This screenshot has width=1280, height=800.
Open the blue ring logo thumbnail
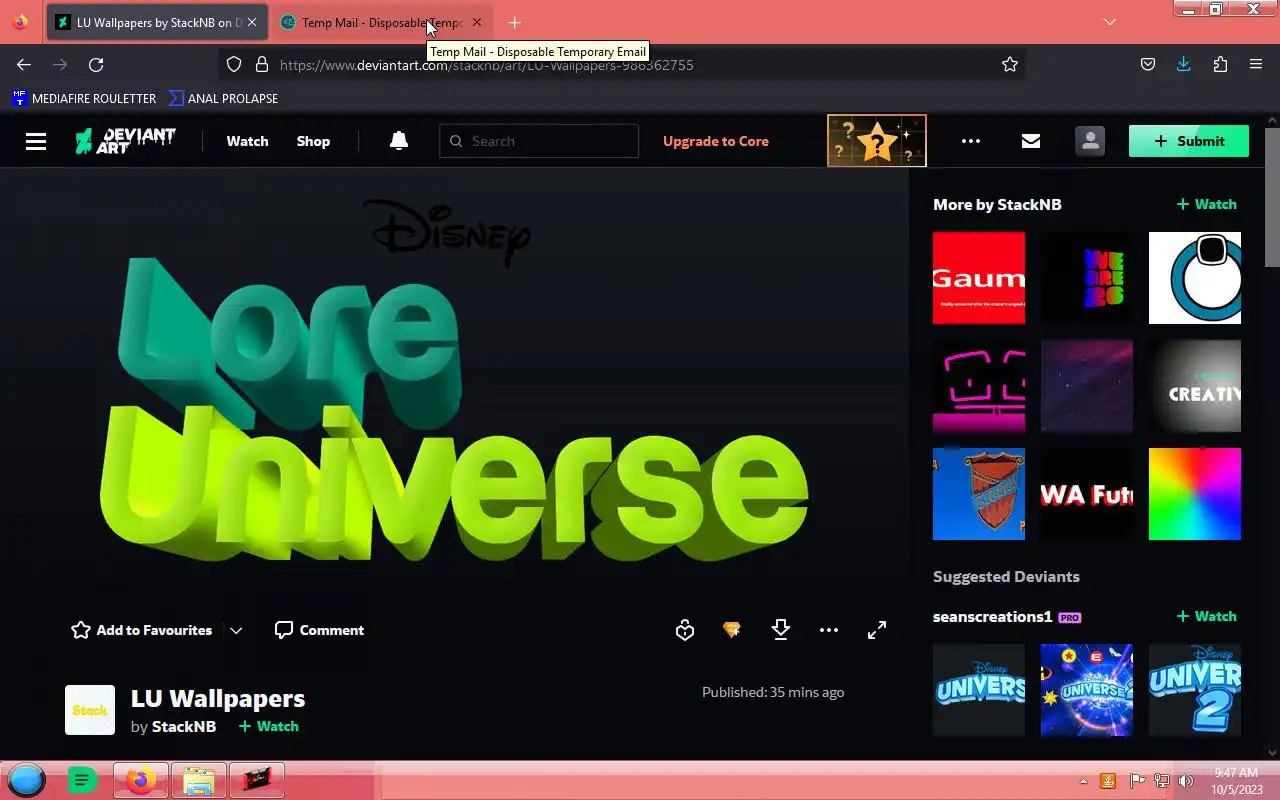coord(1195,278)
